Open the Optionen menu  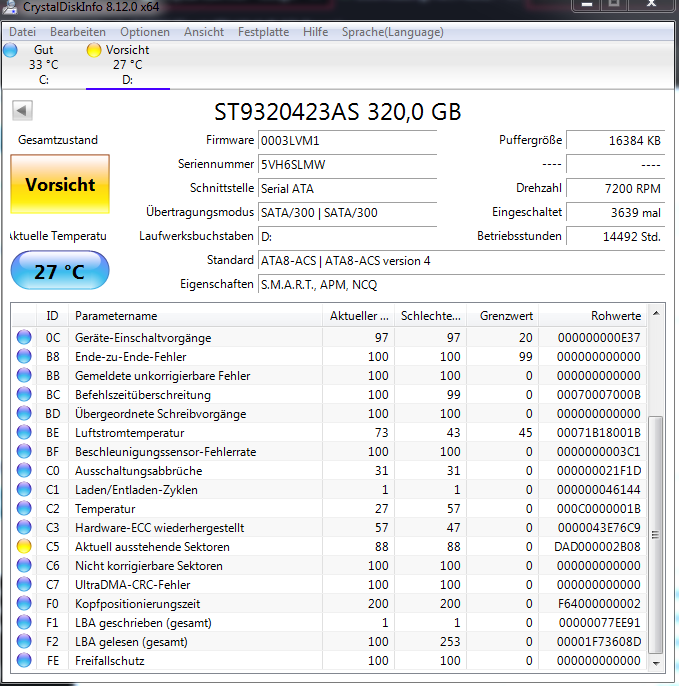coord(145,32)
